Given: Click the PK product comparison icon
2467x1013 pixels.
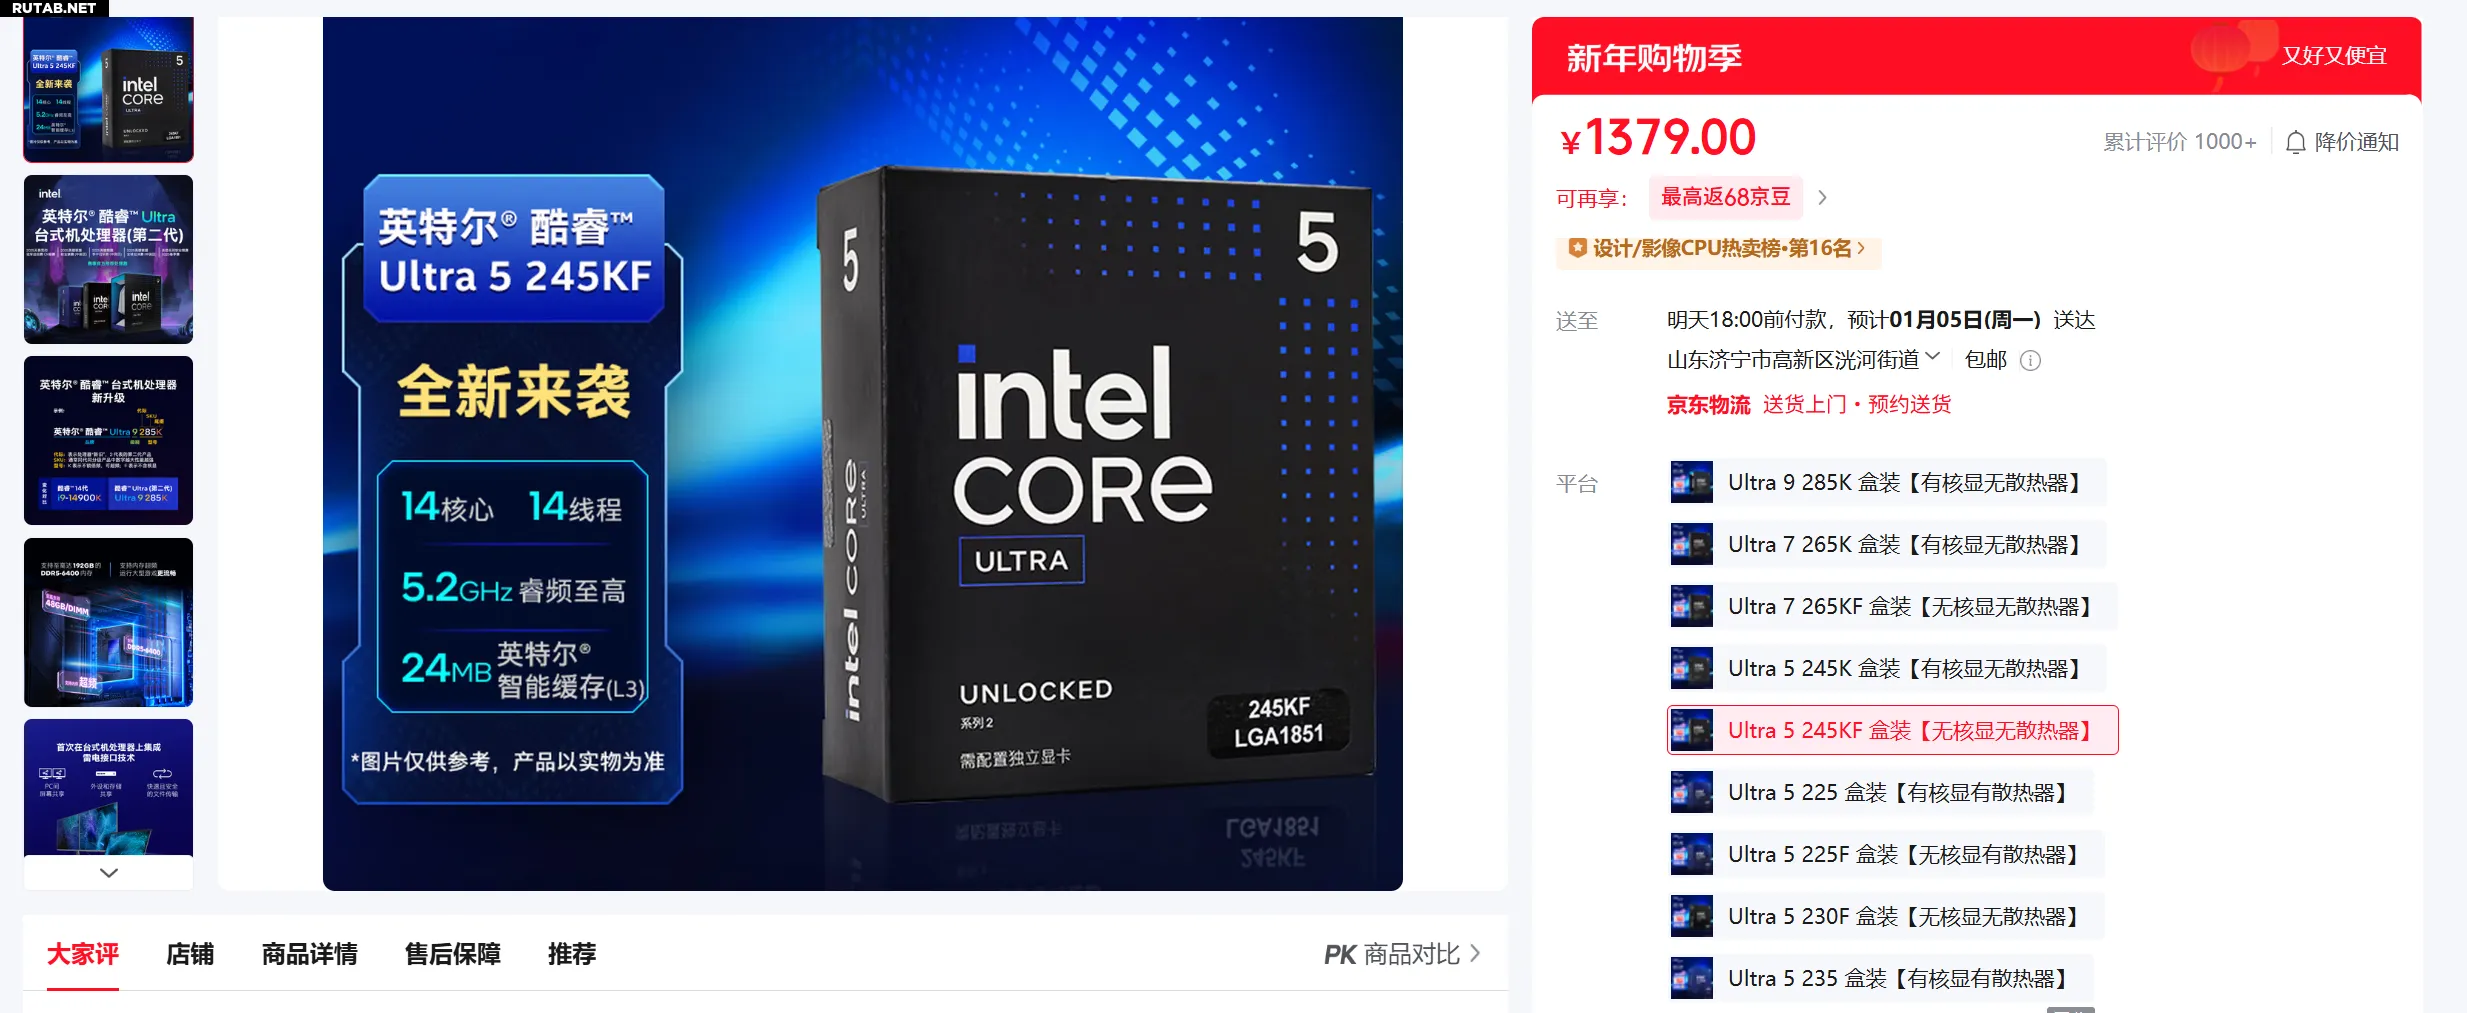Looking at the screenshot, I should [1340, 955].
